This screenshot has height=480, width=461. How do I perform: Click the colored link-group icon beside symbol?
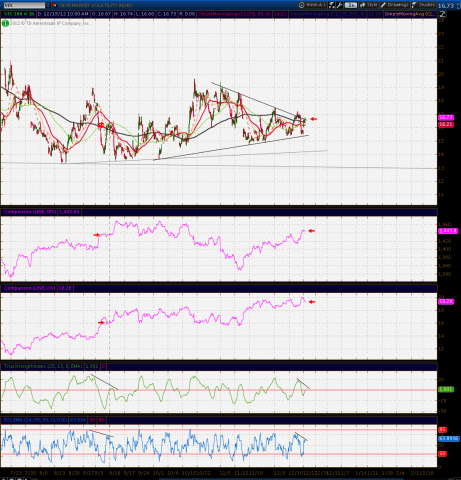pos(54,5)
